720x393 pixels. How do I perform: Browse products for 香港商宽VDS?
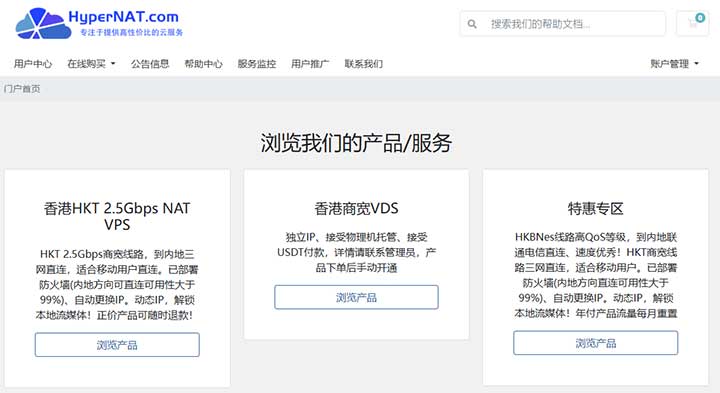(356, 298)
